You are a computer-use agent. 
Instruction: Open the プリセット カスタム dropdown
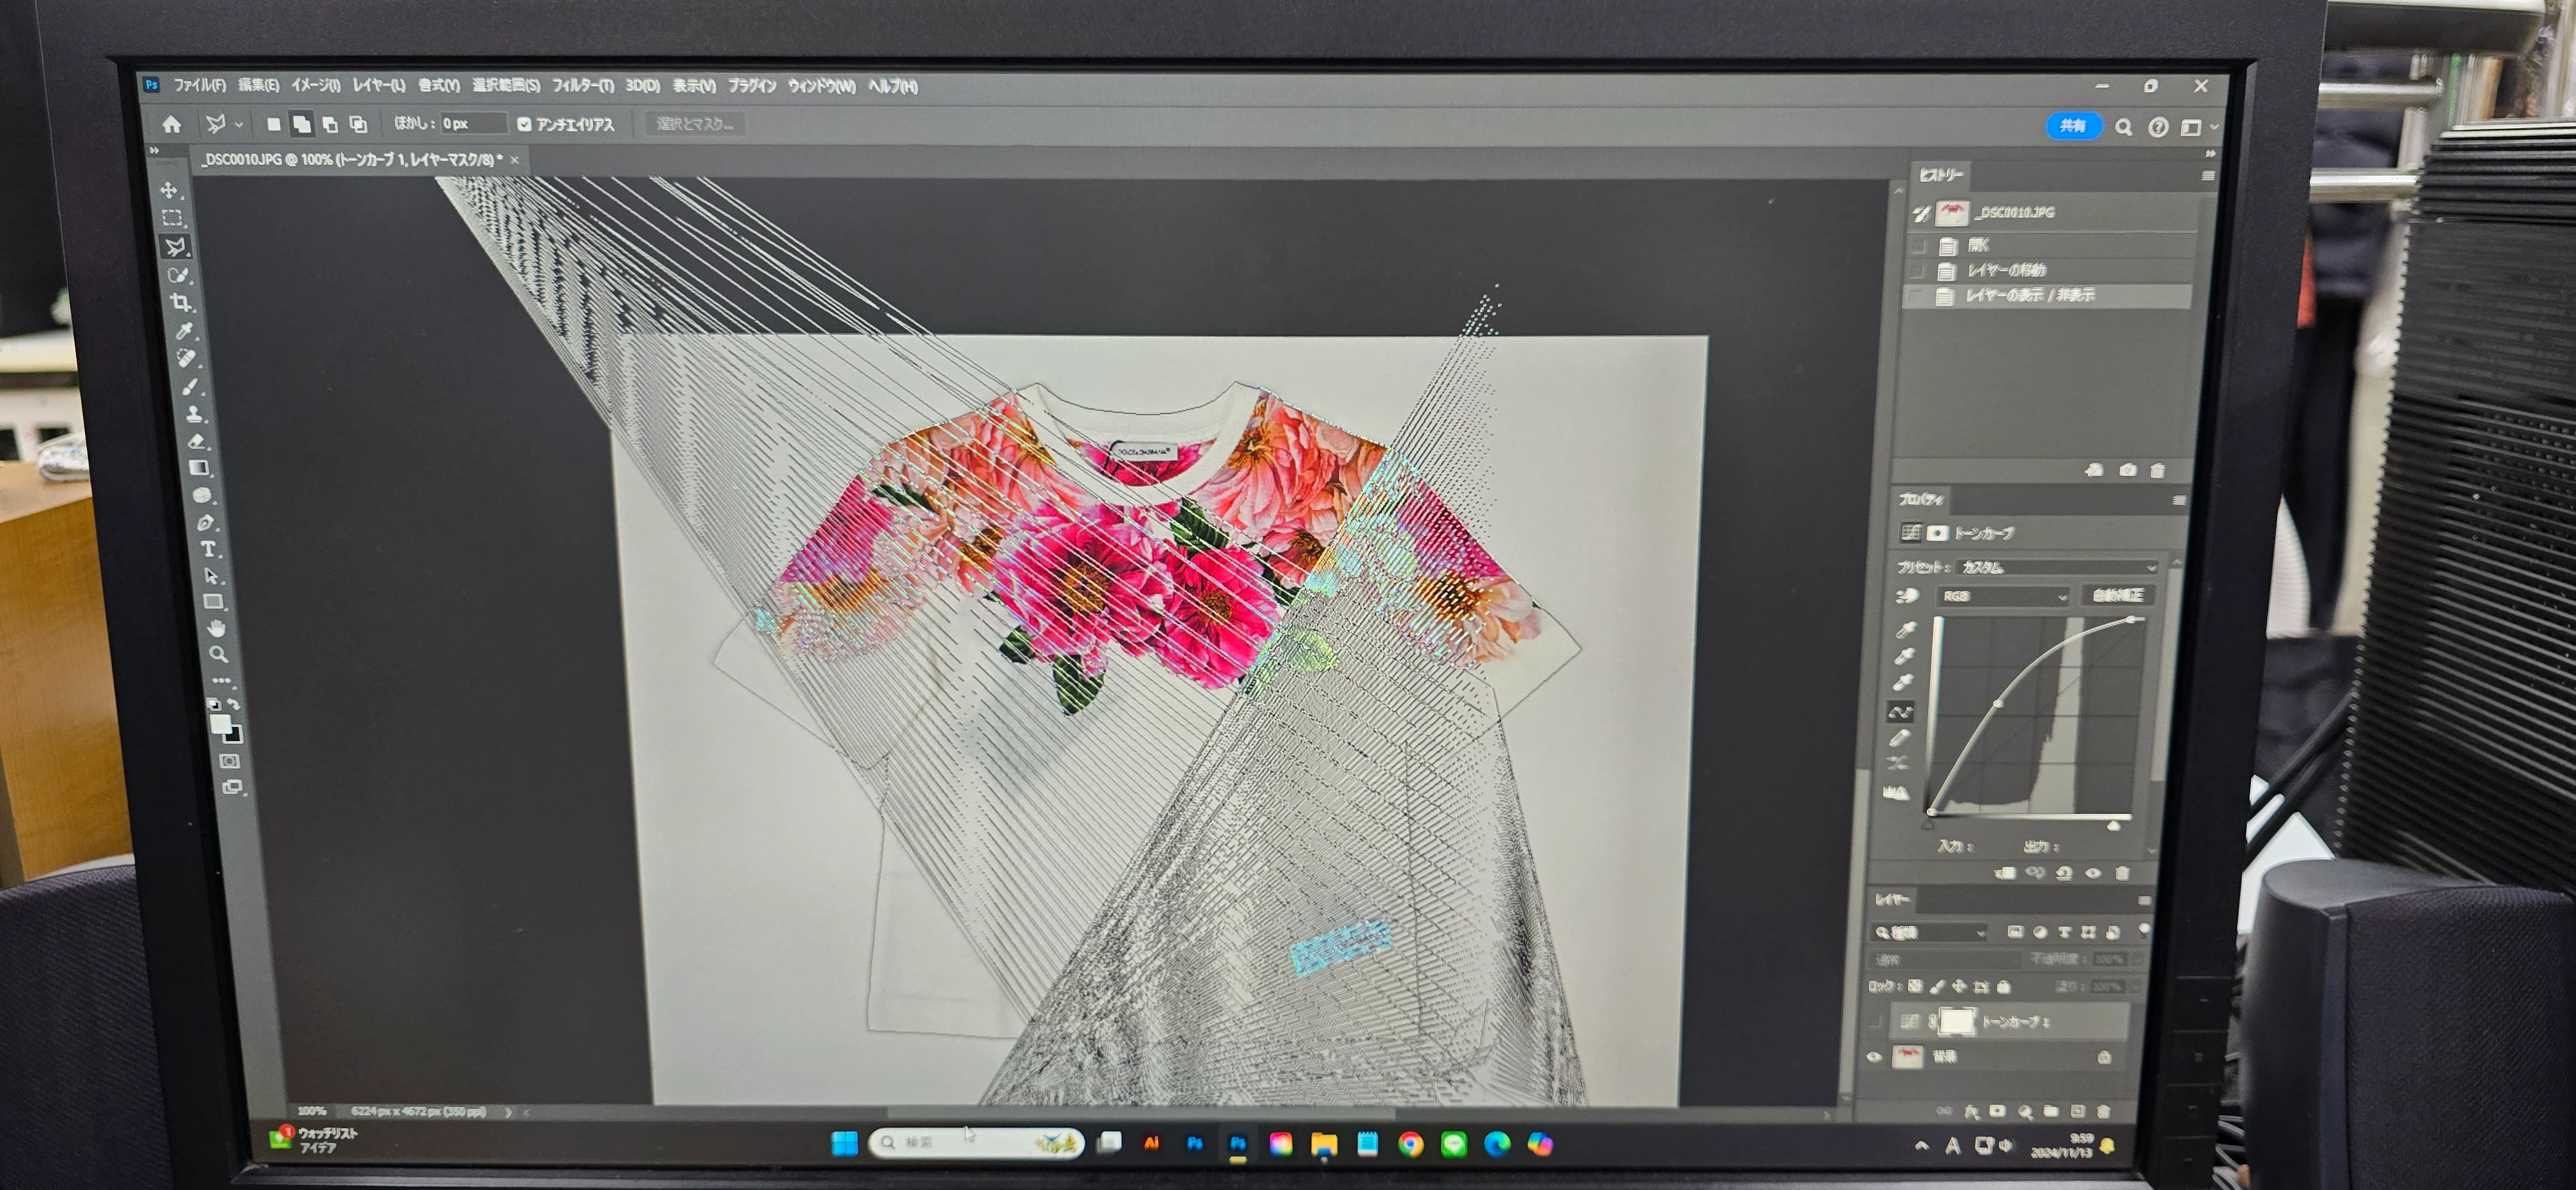[2056, 567]
